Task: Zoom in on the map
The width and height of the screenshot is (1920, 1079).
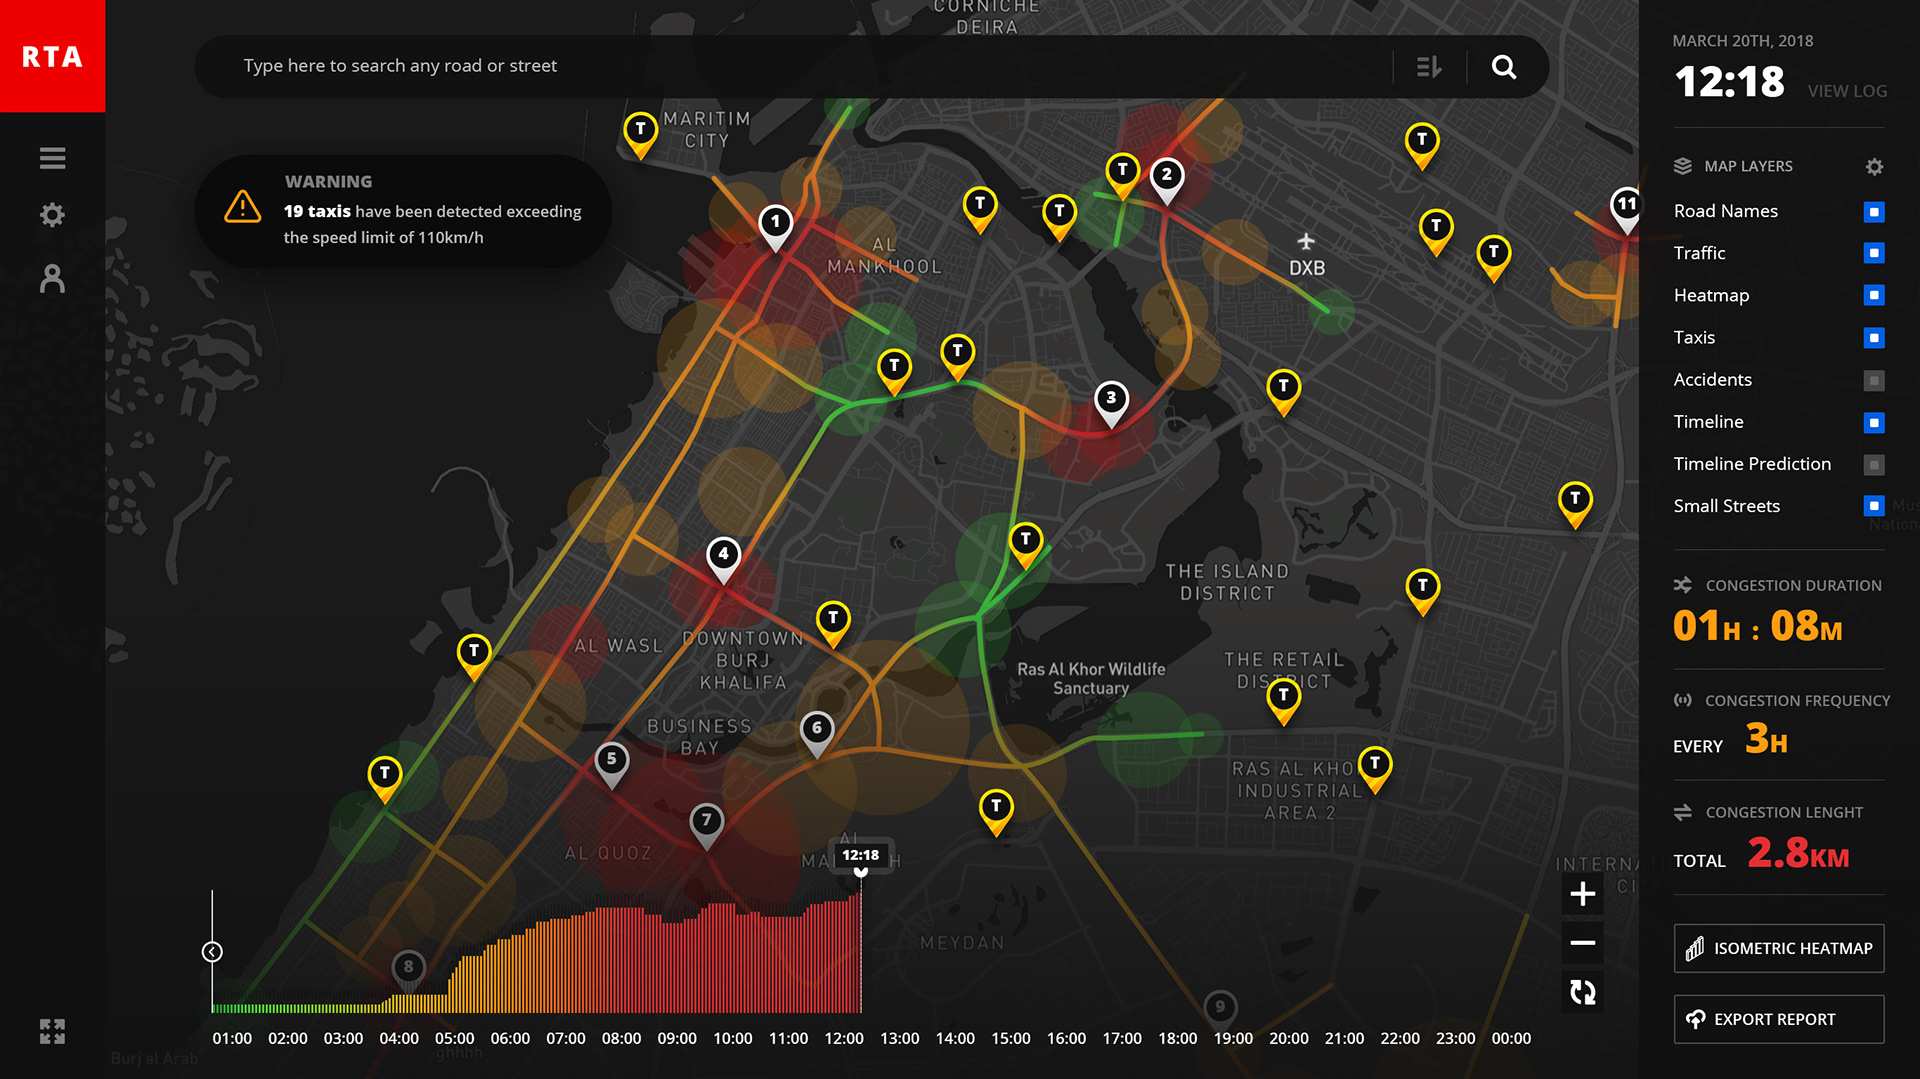Action: [x=1583, y=894]
